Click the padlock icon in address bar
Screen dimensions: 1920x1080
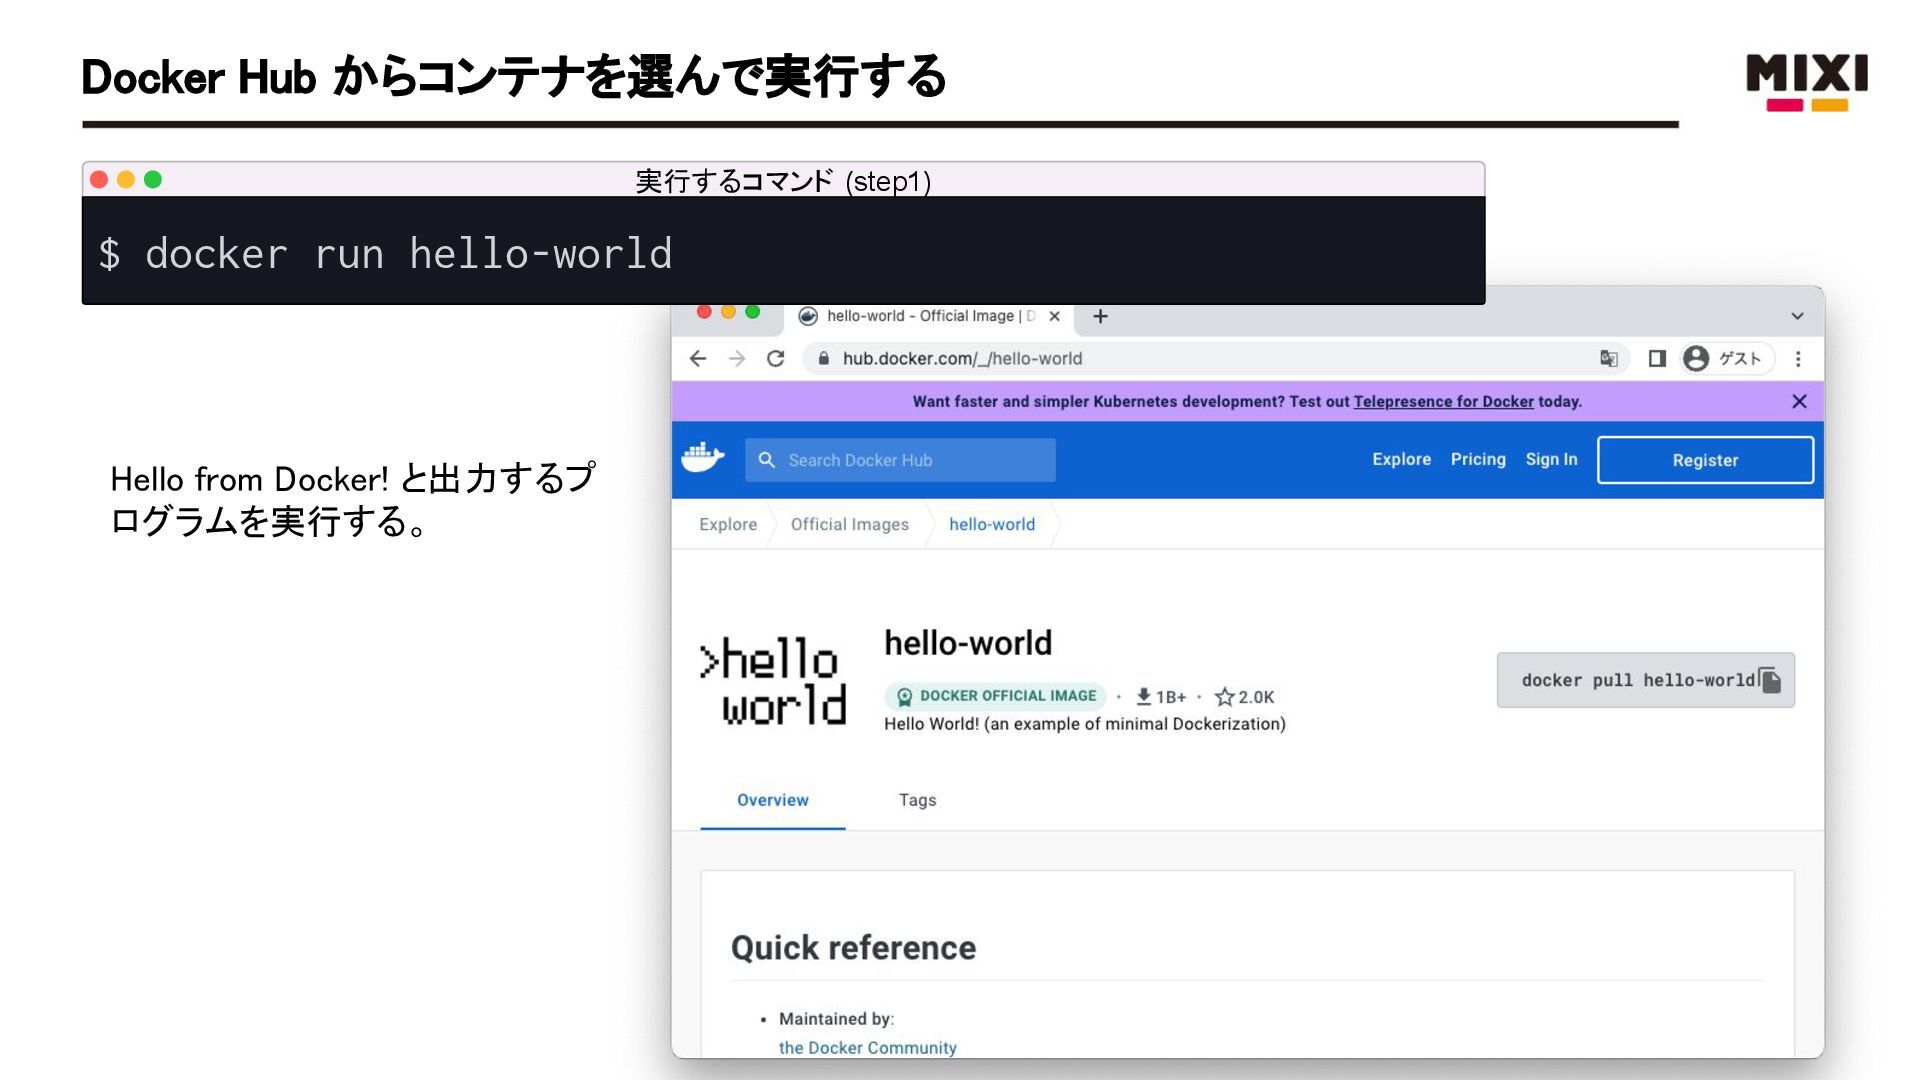823,358
